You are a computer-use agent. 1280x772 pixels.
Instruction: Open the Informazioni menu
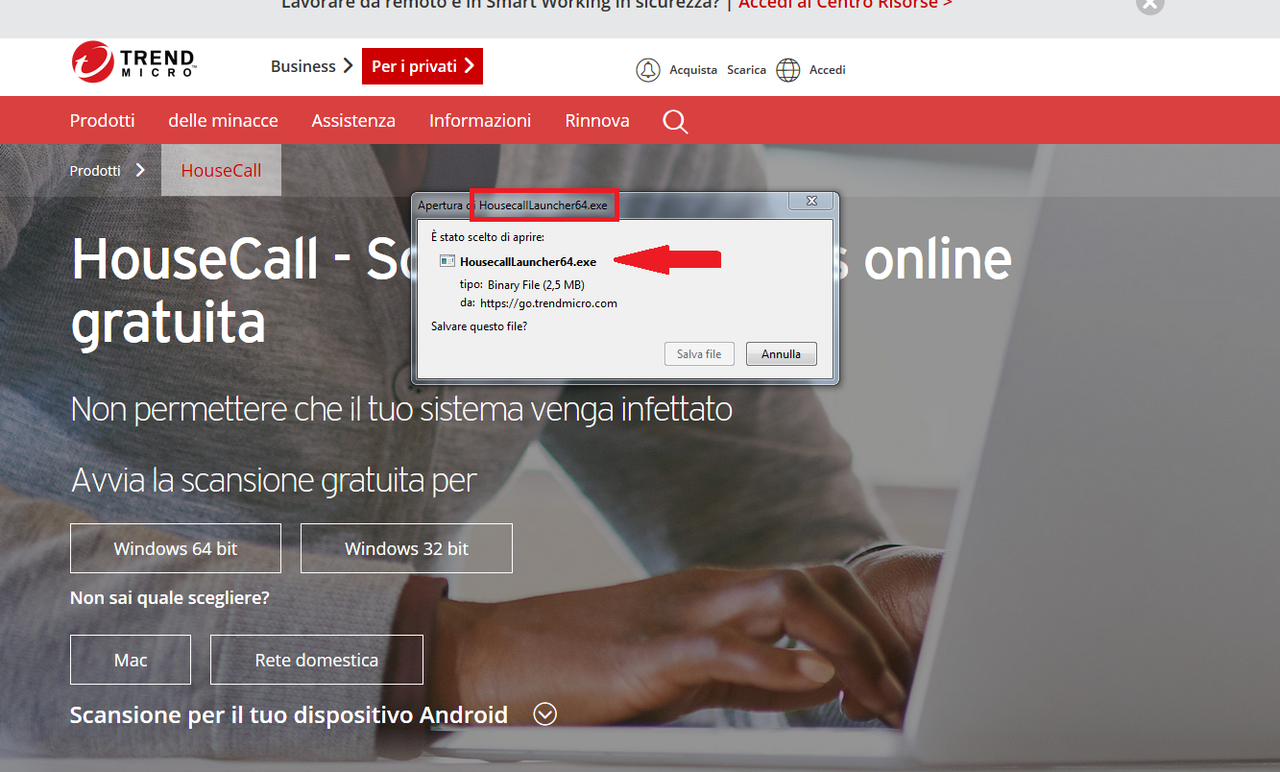pyautogui.click(x=480, y=121)
